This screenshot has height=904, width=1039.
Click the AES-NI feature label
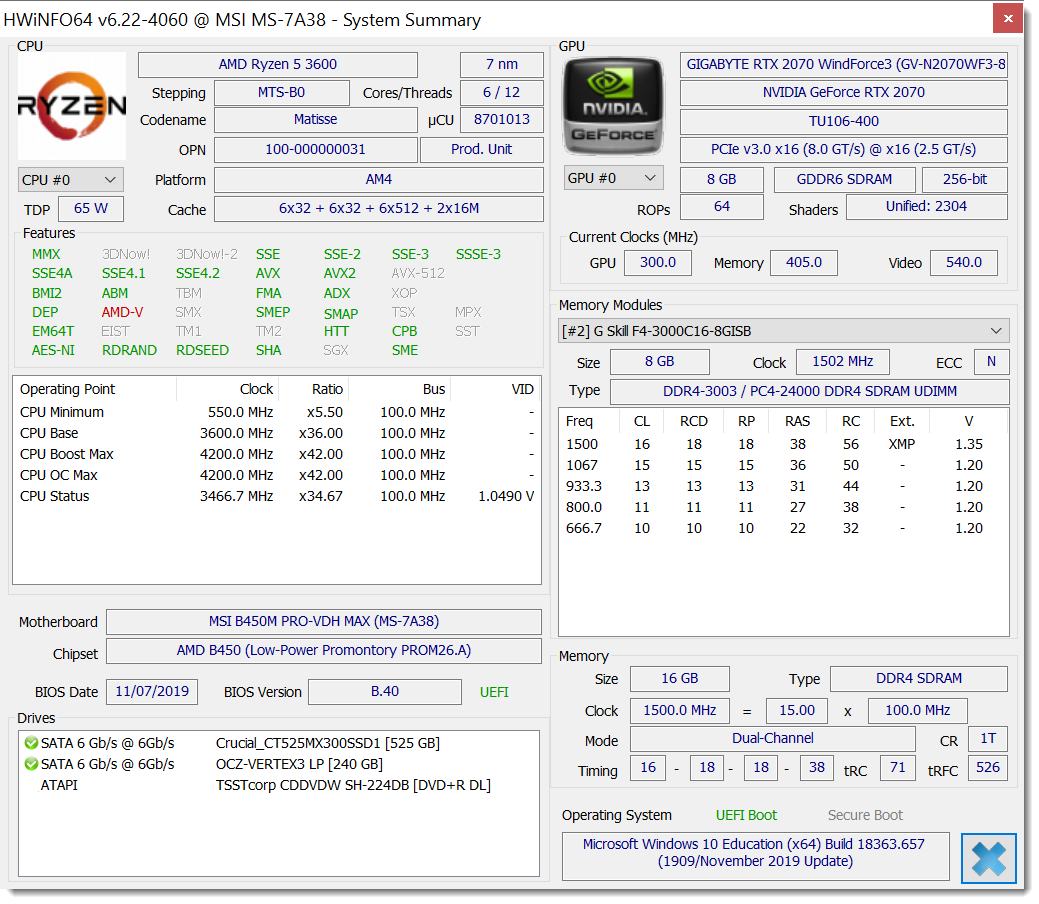53,351
